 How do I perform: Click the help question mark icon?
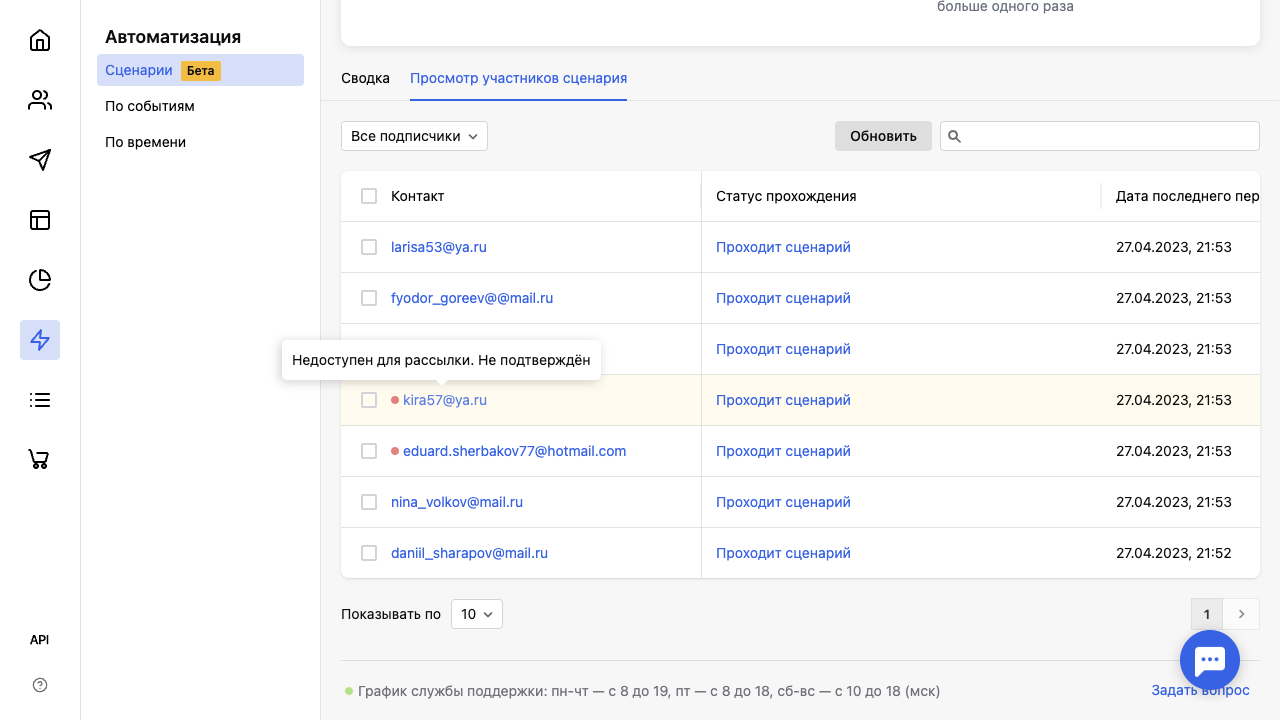click(40, 685)
